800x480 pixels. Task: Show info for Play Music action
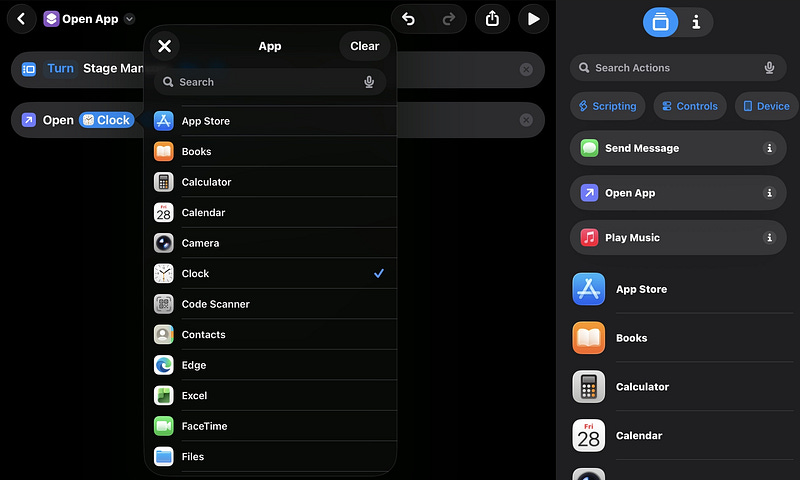click(x=769, y=238)
